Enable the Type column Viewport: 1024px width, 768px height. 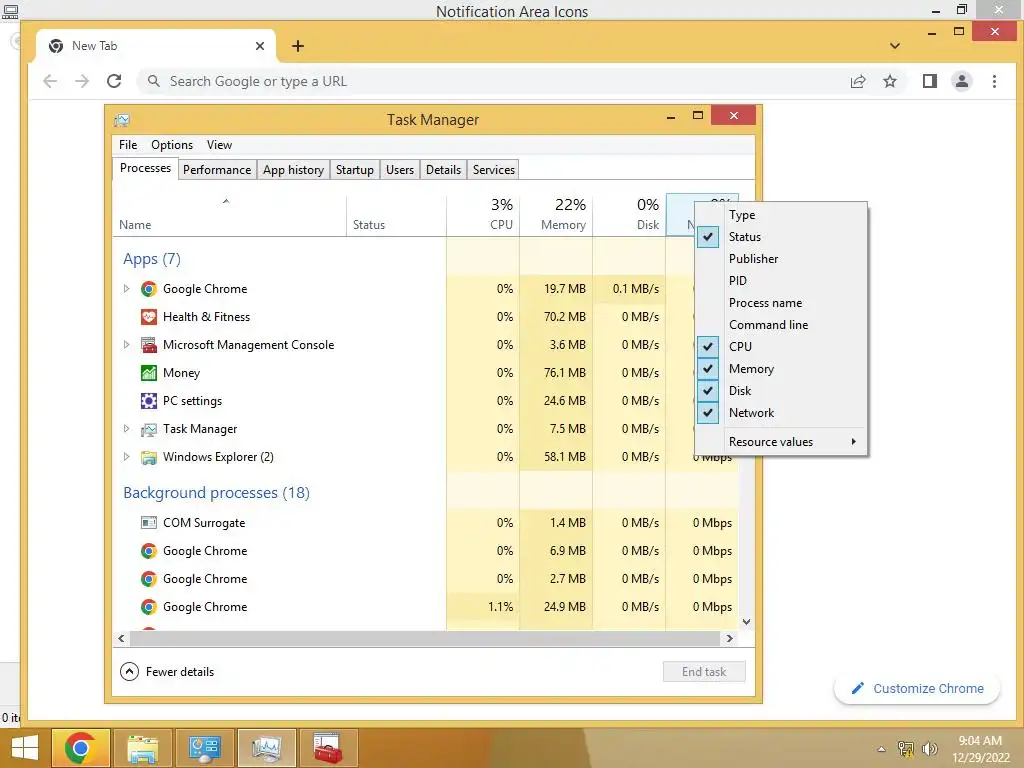(781, 215)
